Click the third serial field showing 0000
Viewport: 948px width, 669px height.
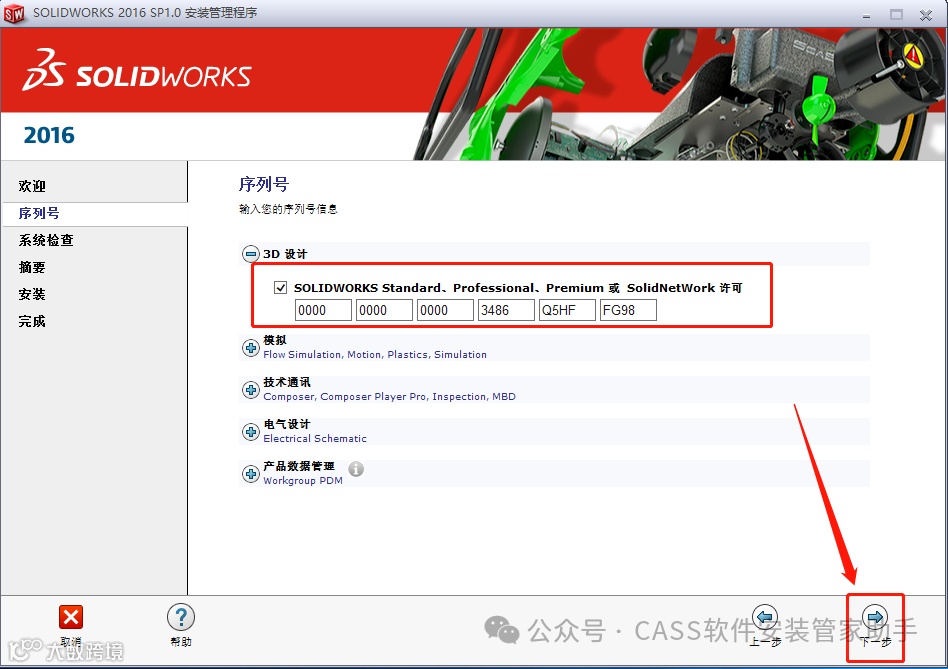[446, 310]
